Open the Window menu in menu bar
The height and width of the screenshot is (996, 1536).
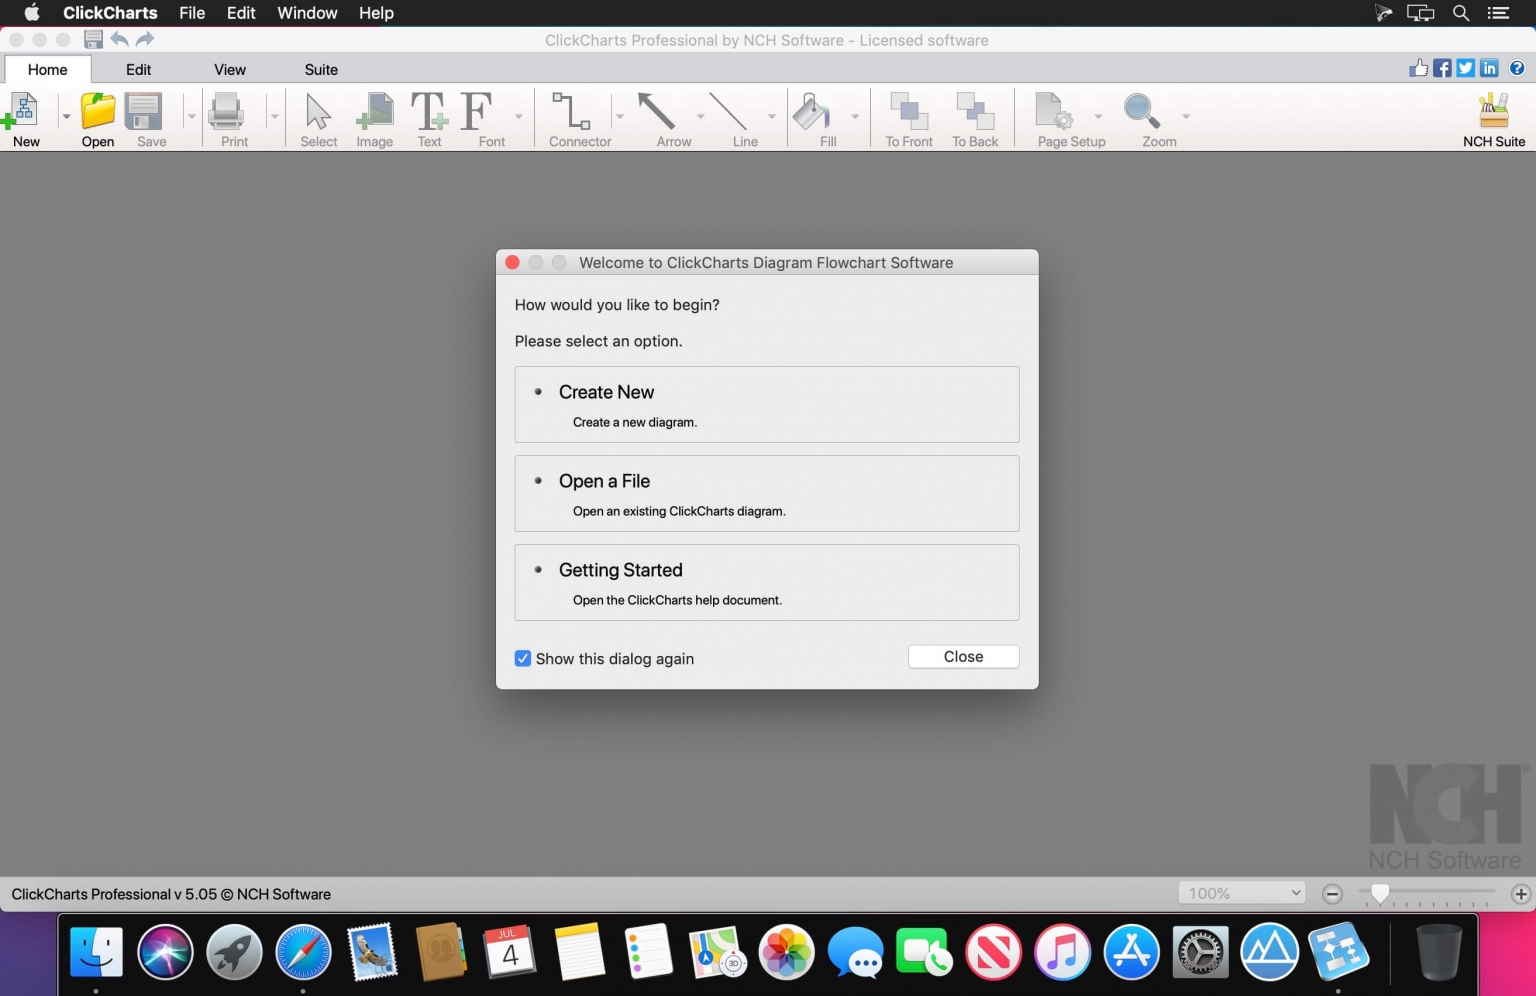pos(307,13)
